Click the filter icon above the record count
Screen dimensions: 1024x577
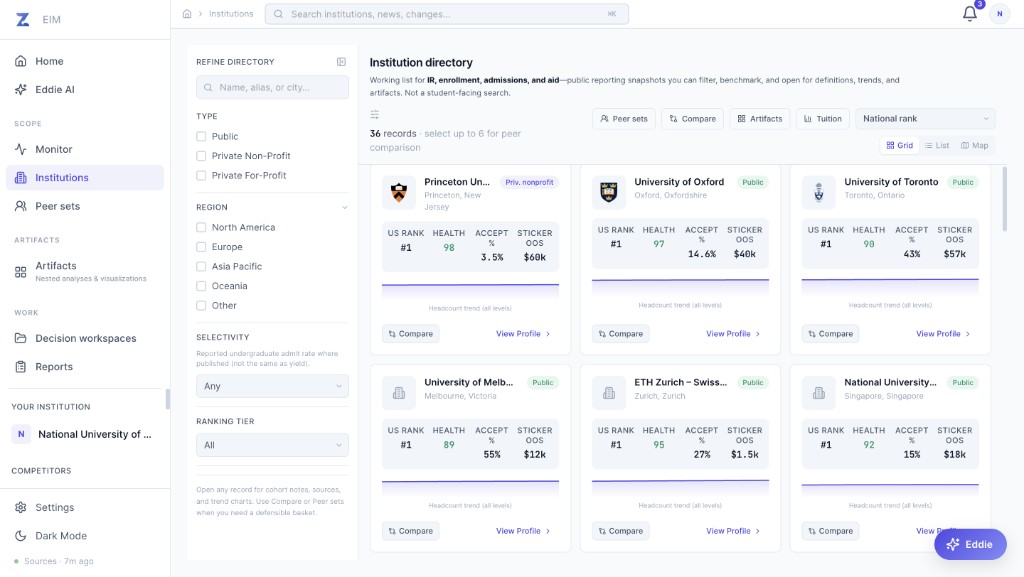[374, 116]
